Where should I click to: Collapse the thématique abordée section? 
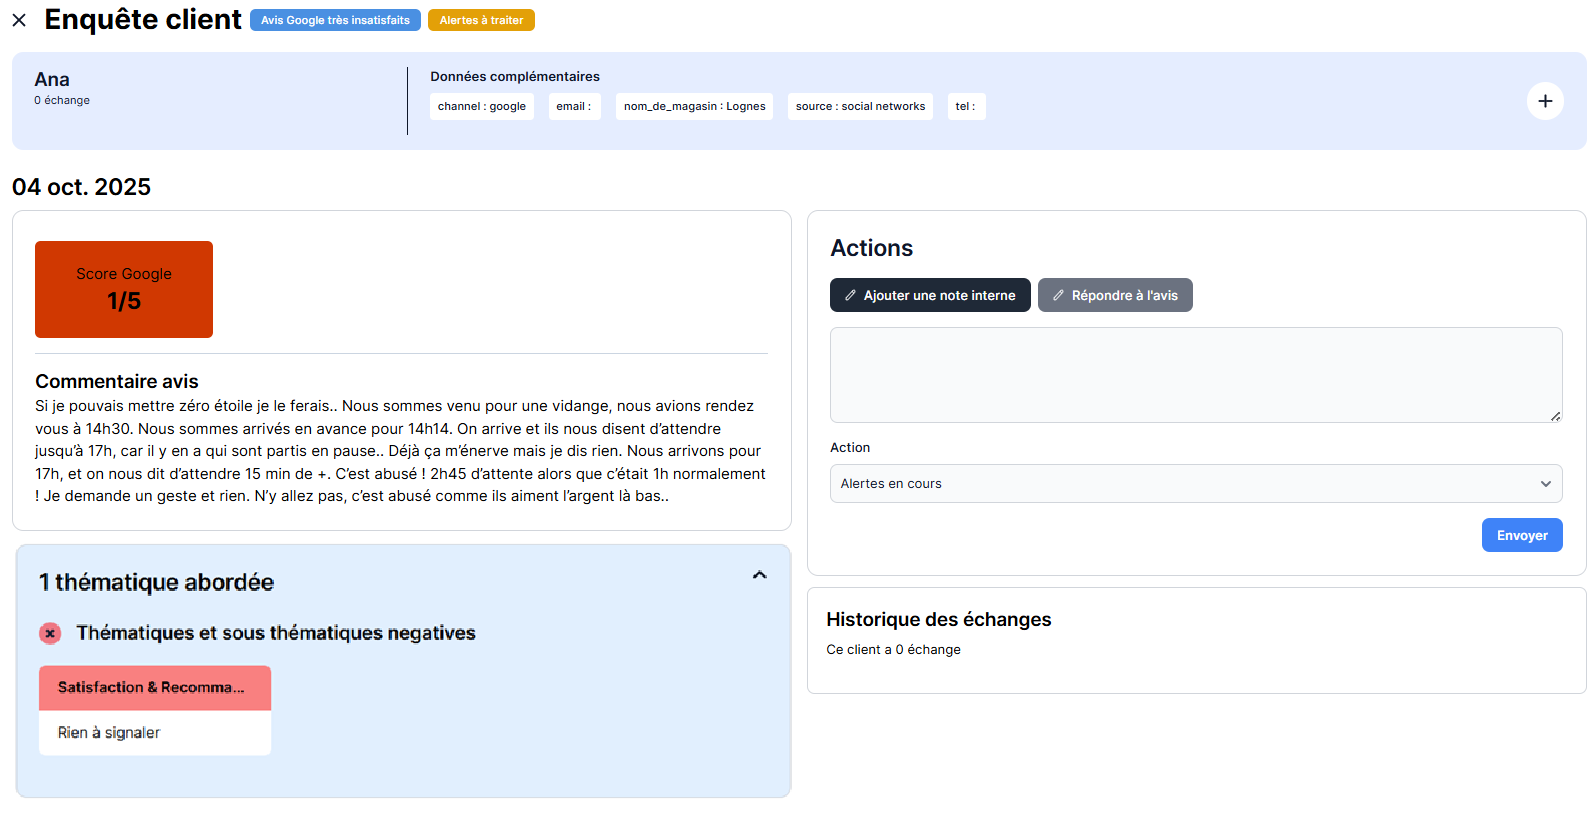[x=759, y=575]
